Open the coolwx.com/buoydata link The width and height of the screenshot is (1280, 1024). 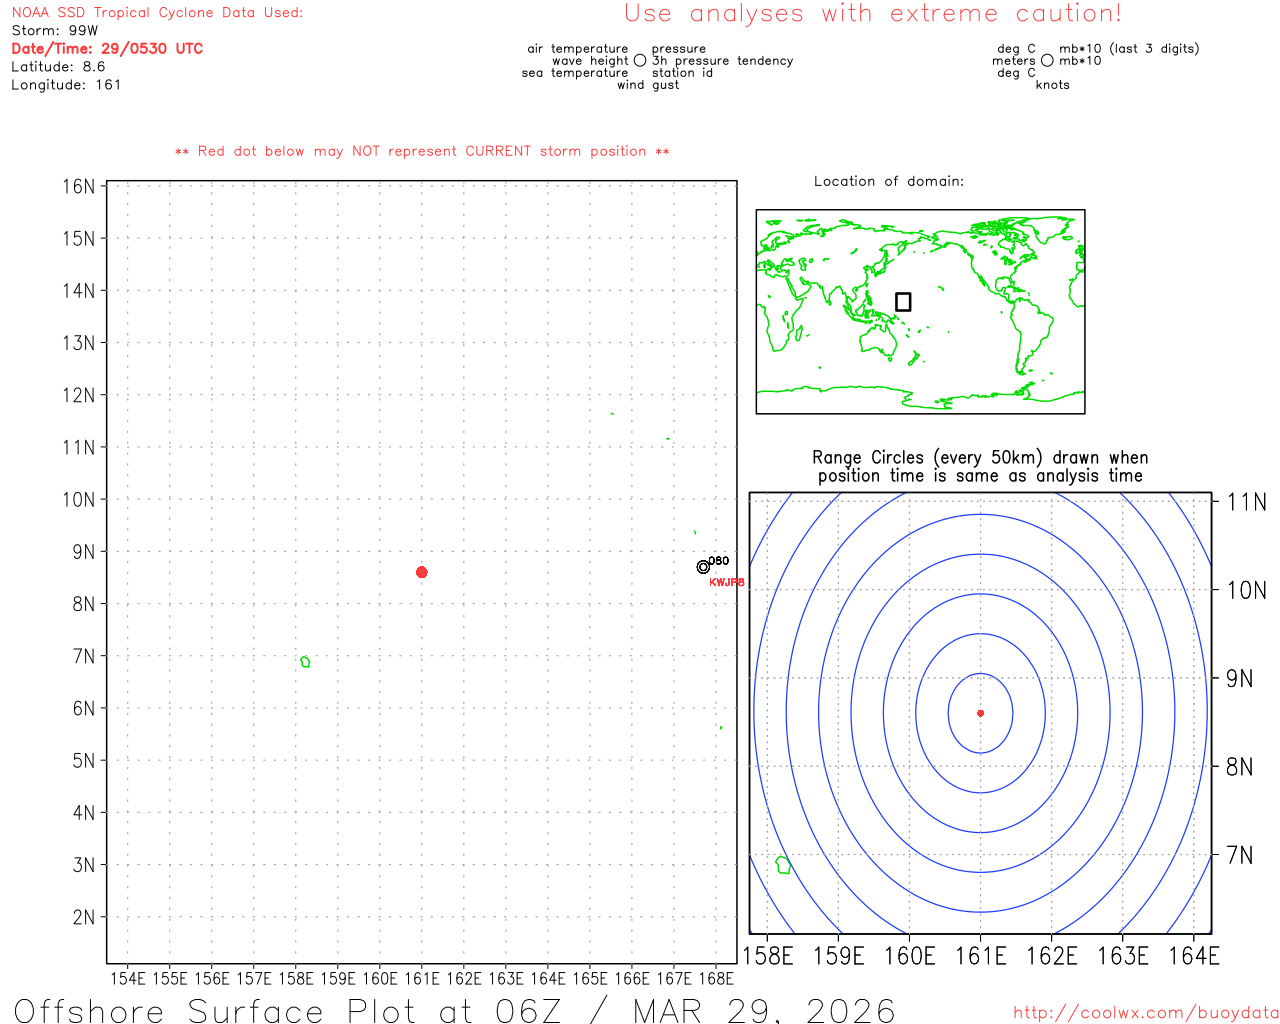click(x=1145, y=1013)
